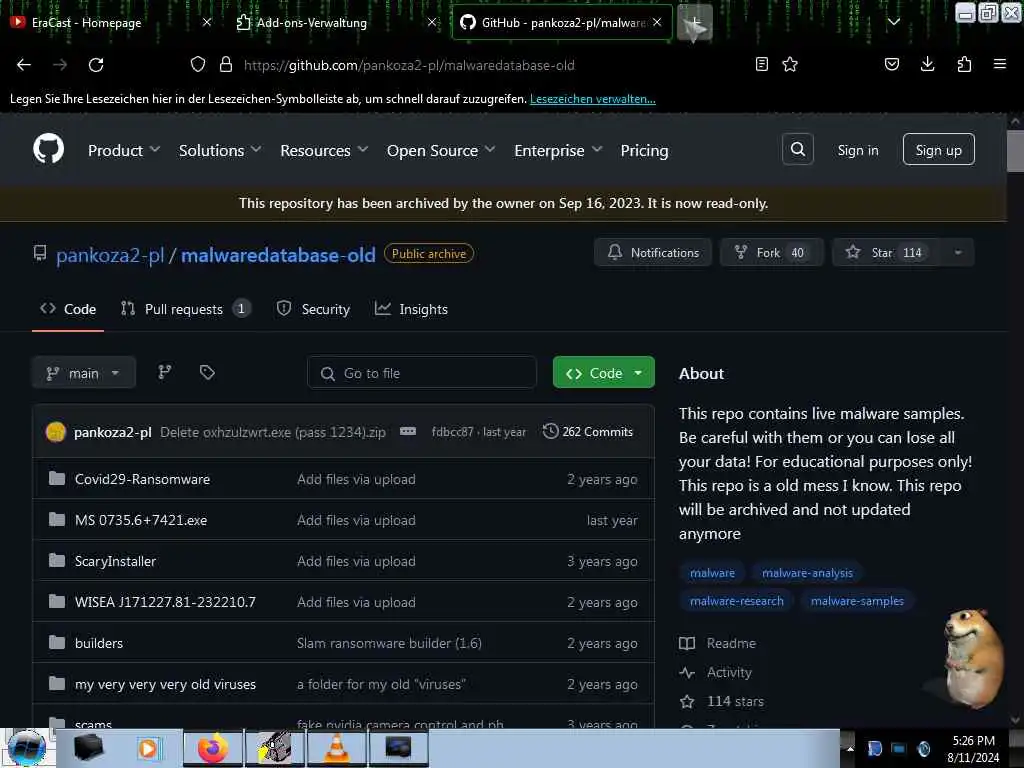Screen dimensions: 1024x768
Task: Toggle reader view icon in address bar
Action: pos(761,64)
